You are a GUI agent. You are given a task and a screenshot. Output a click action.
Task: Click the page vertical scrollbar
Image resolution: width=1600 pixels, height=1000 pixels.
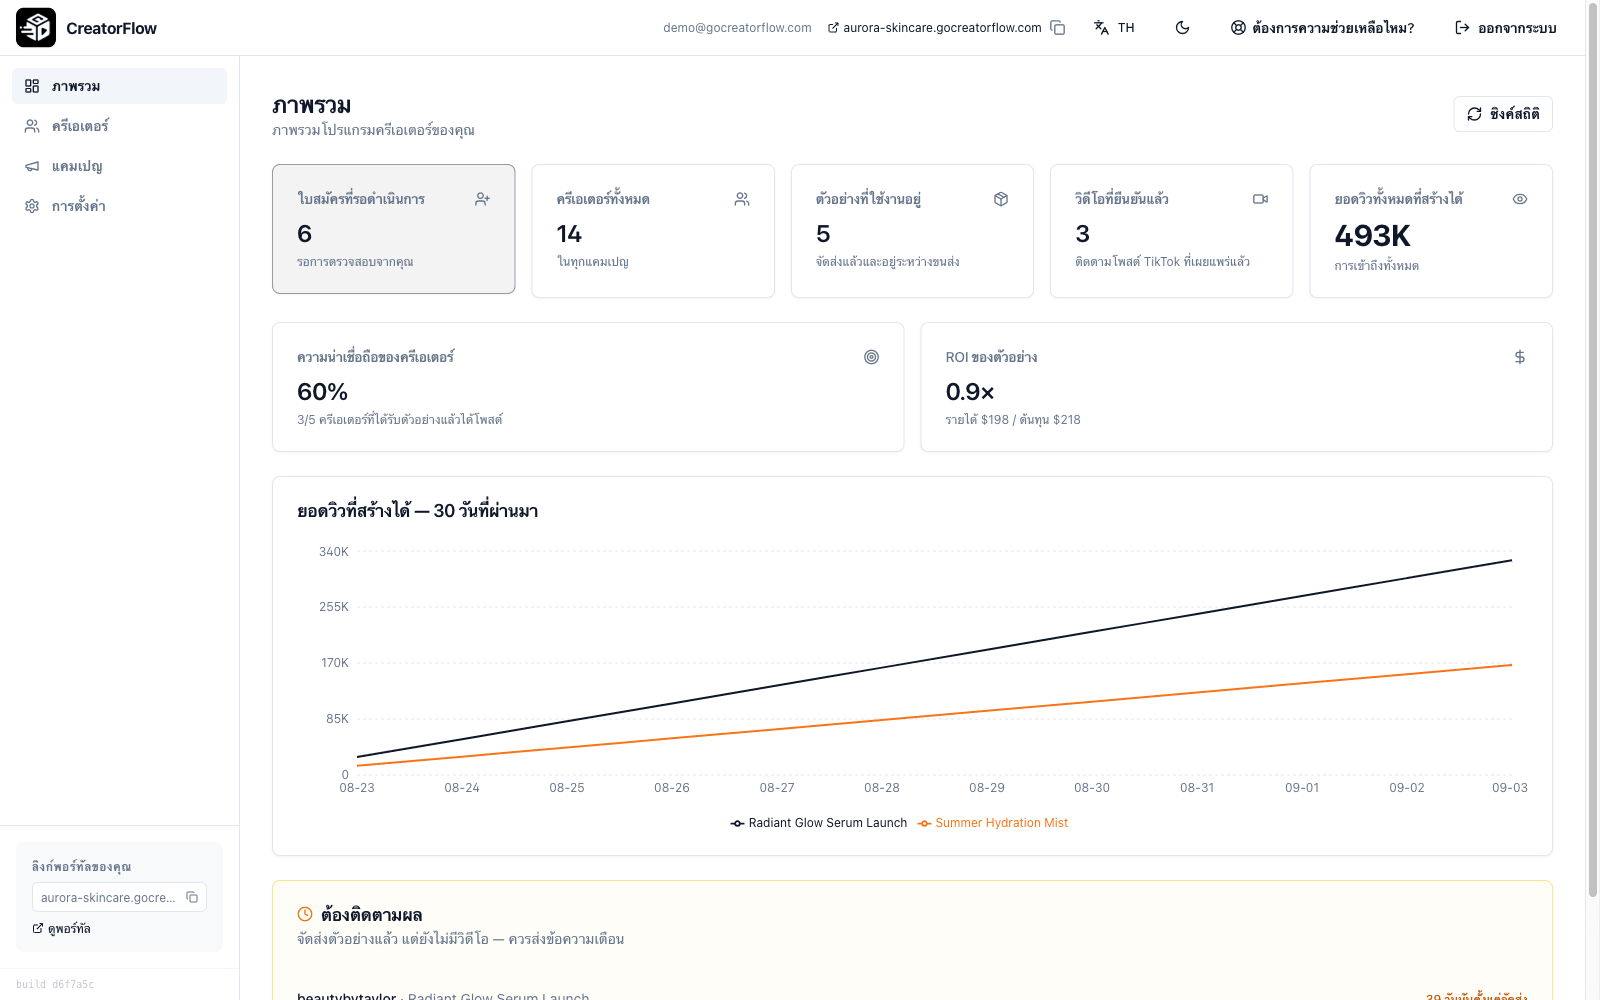1593,450
